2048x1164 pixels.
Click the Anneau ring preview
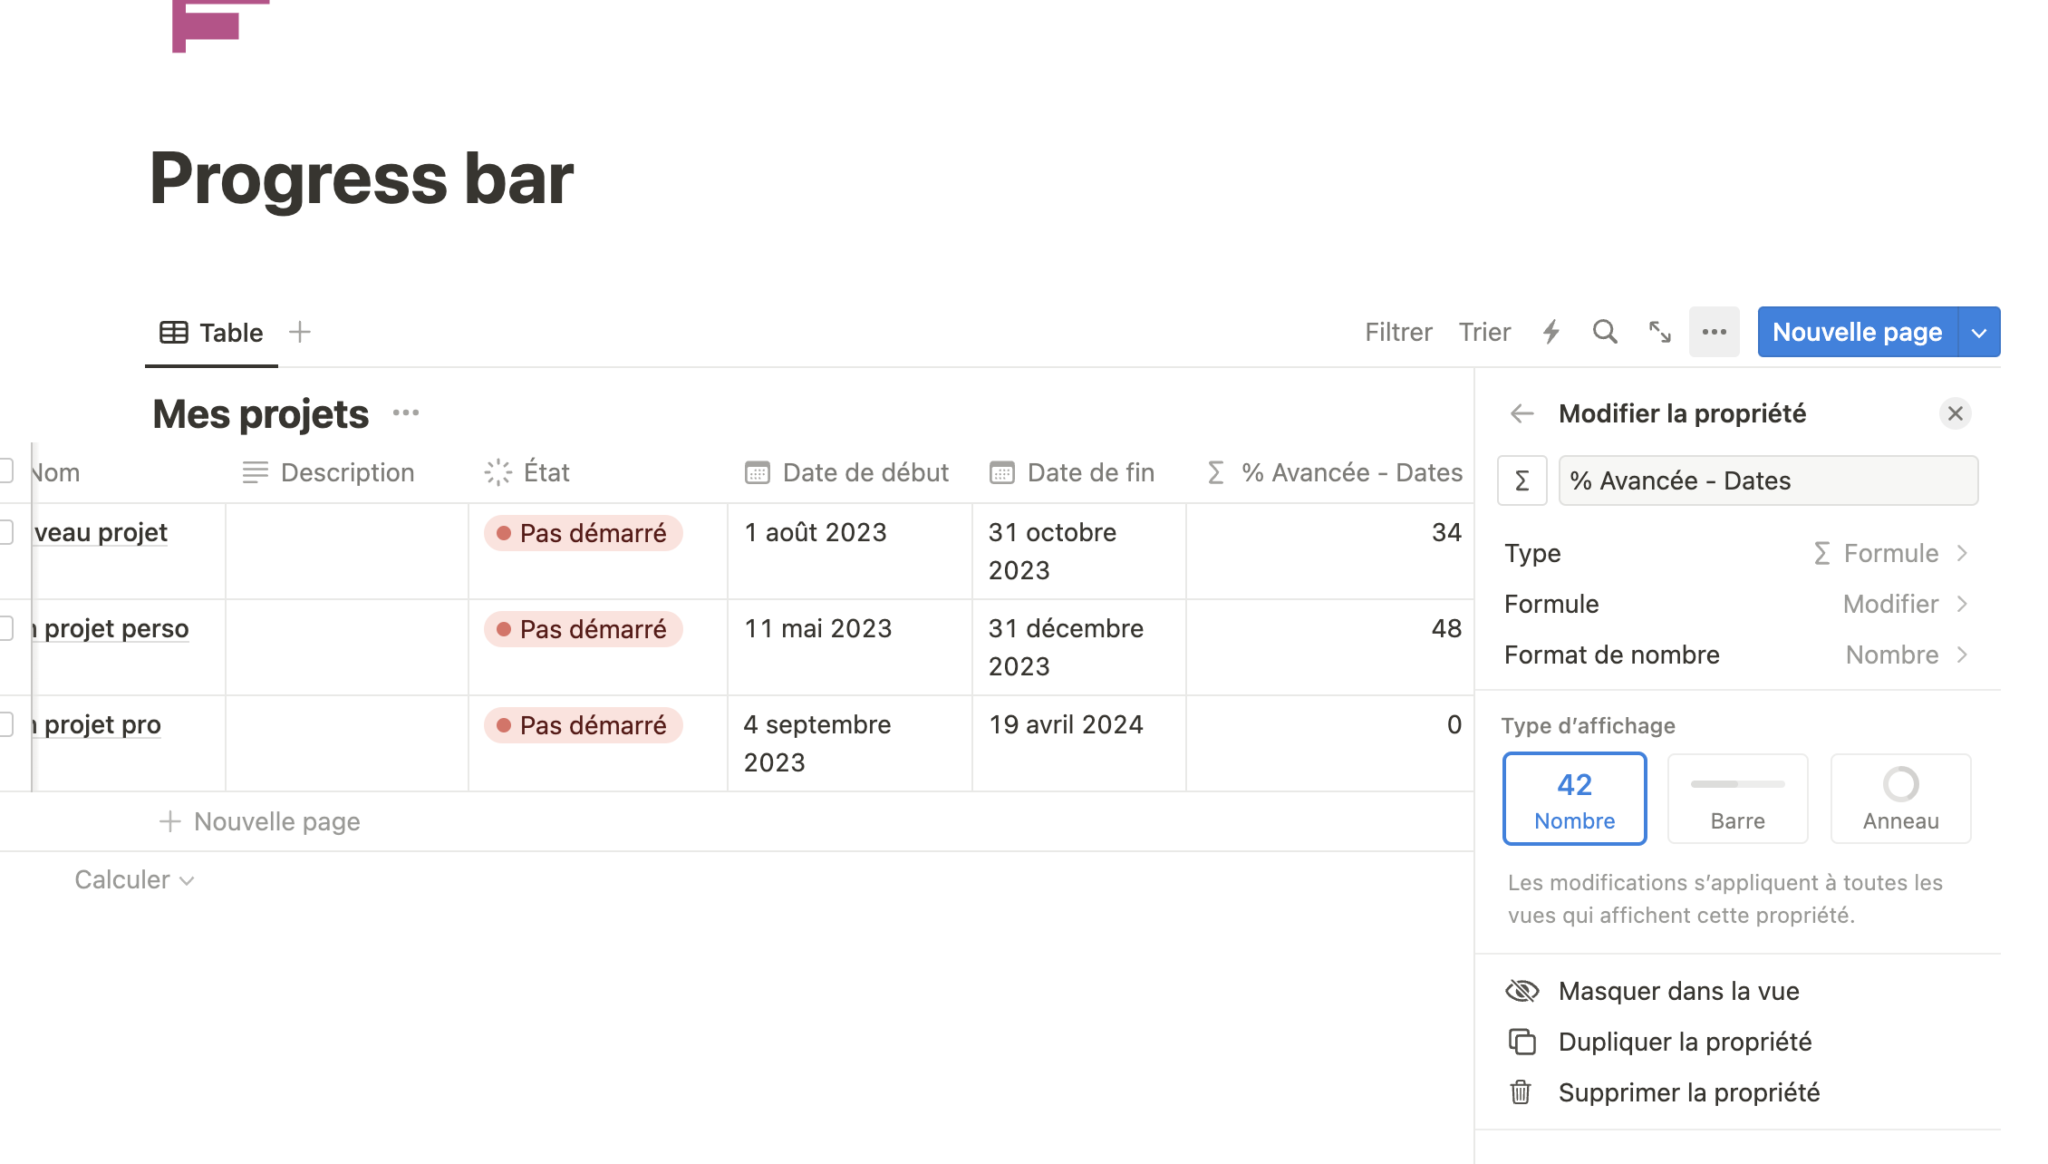[1900, 785]
